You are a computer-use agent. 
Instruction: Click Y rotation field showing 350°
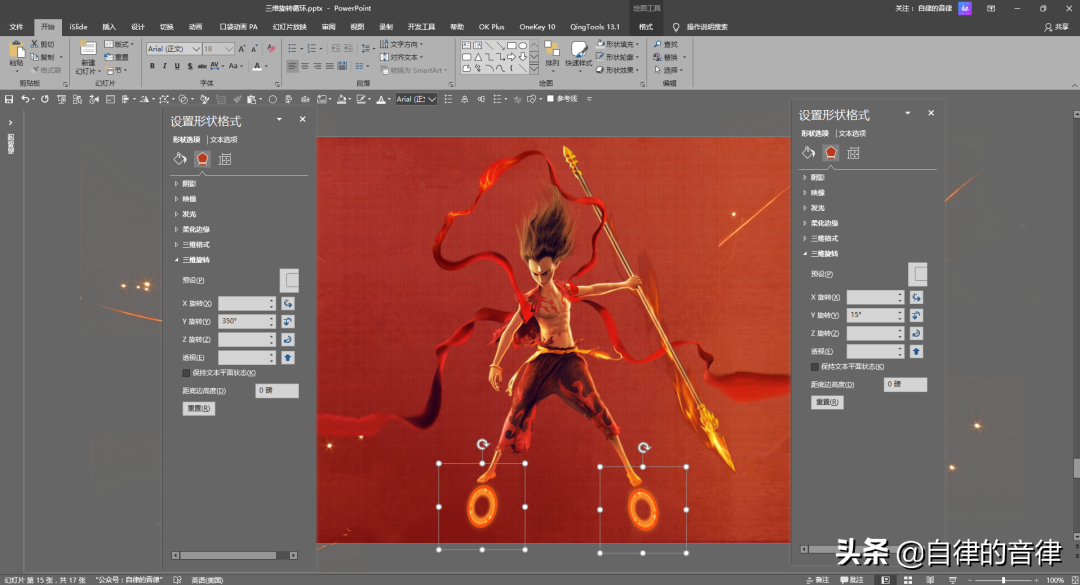click(247, 321)
